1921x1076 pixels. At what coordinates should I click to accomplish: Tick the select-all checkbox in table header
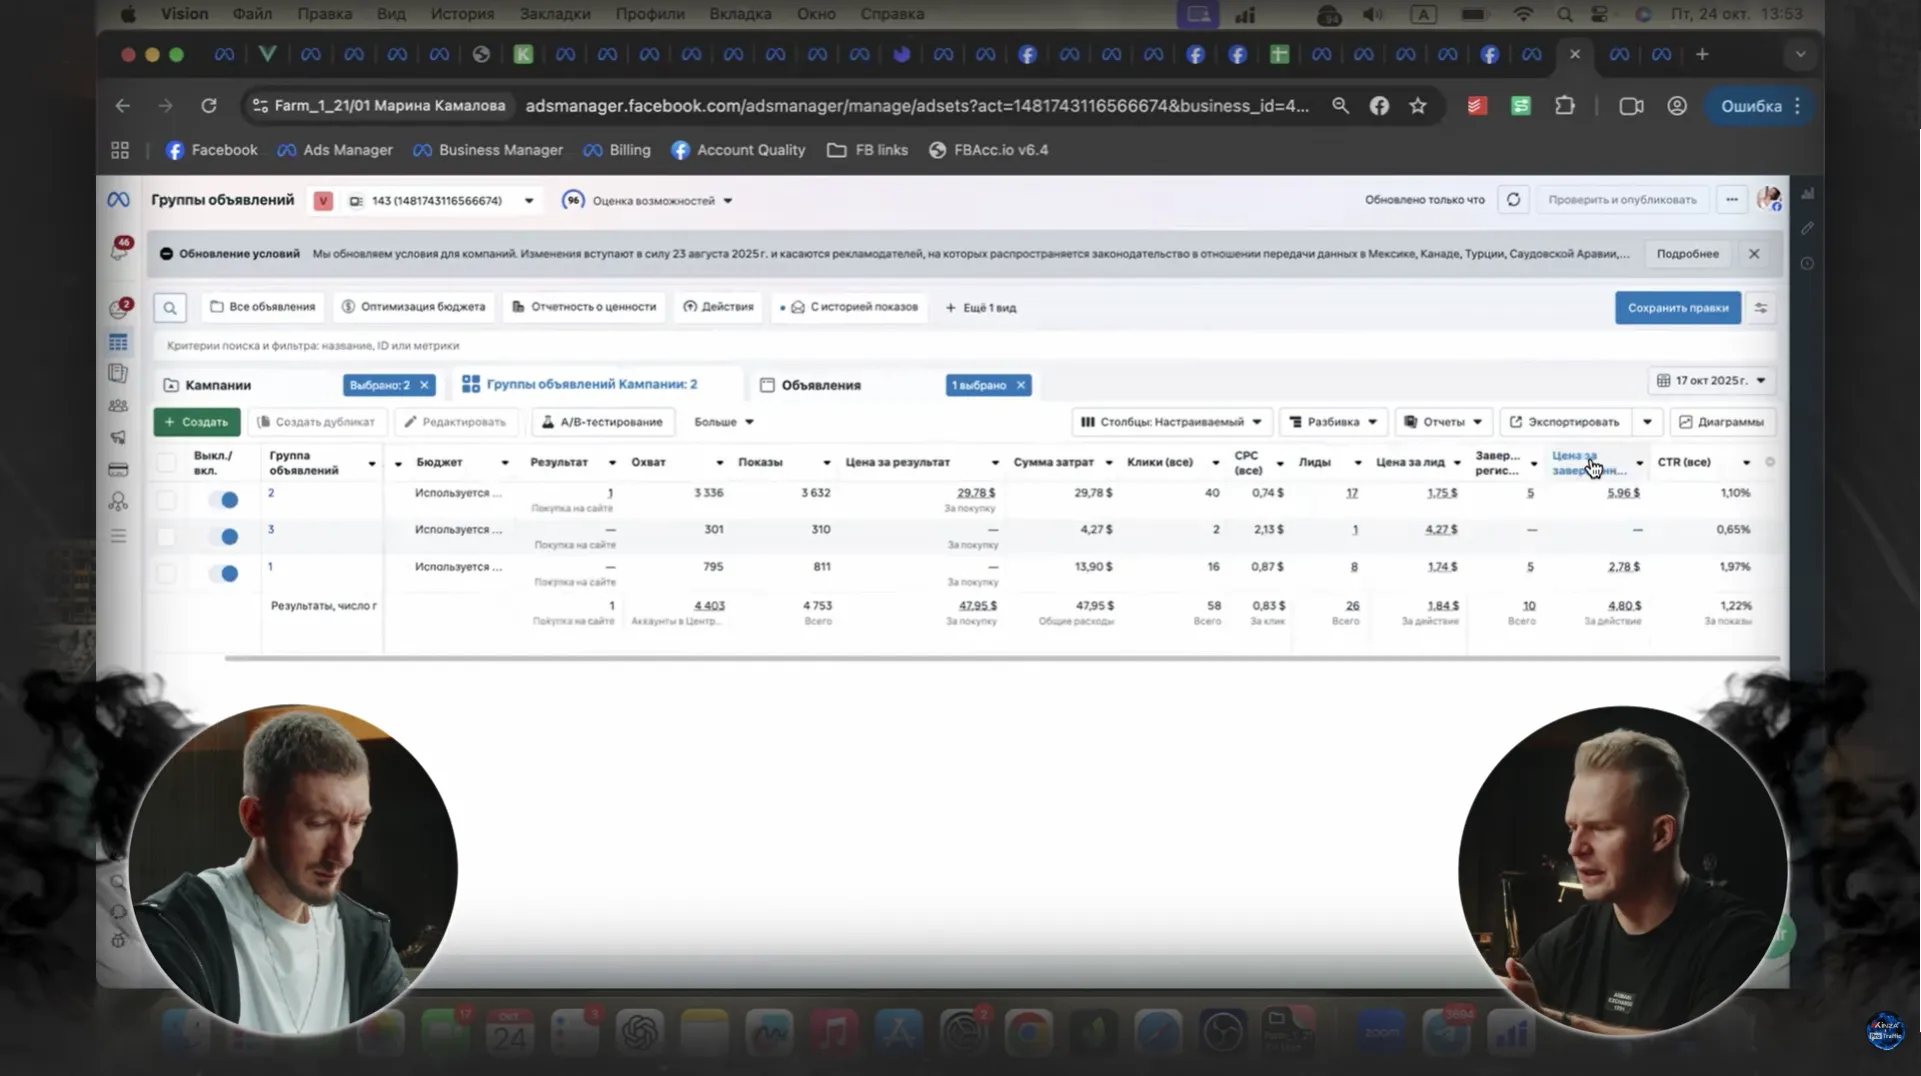[166, 462]
